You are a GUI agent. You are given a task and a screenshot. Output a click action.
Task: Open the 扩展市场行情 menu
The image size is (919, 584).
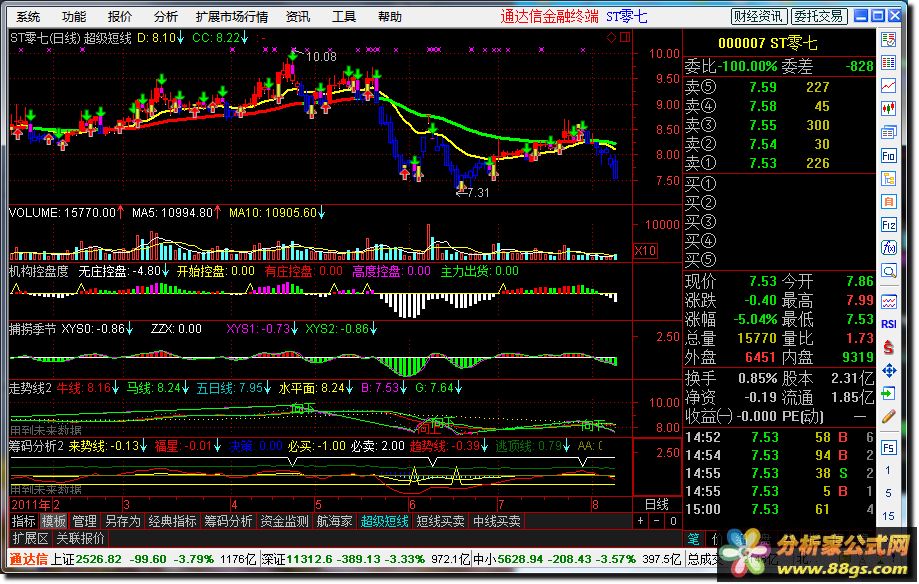tap(232, 17)
